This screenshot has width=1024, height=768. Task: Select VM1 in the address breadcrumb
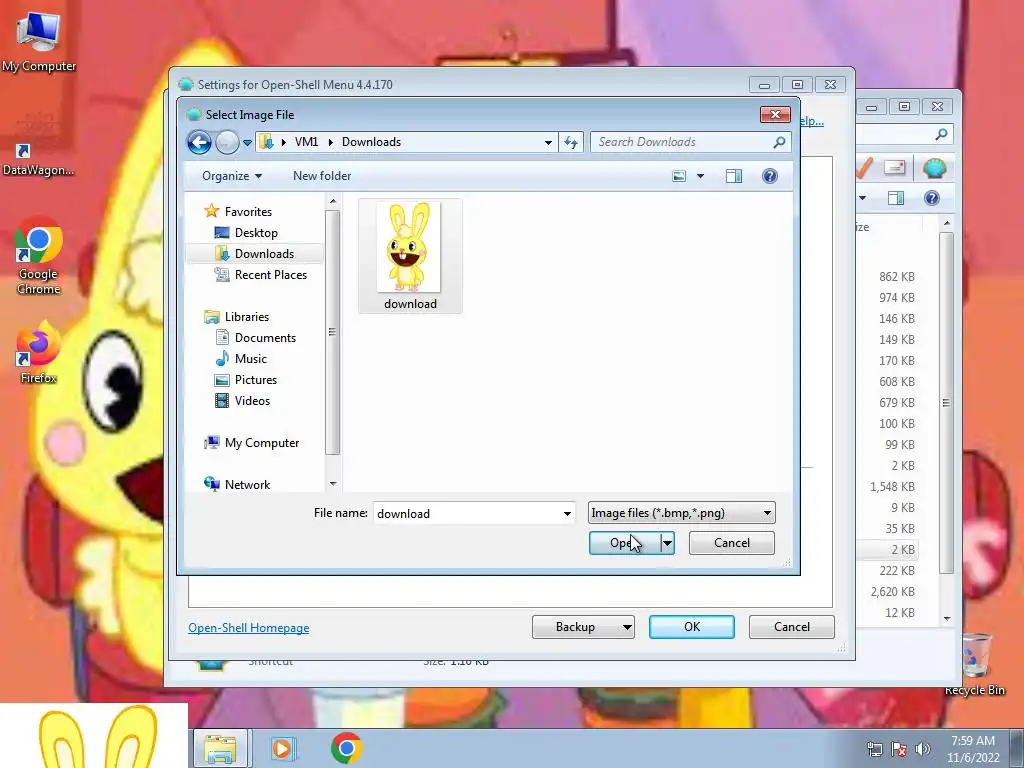pyautogui.click(x=306, y=142)
